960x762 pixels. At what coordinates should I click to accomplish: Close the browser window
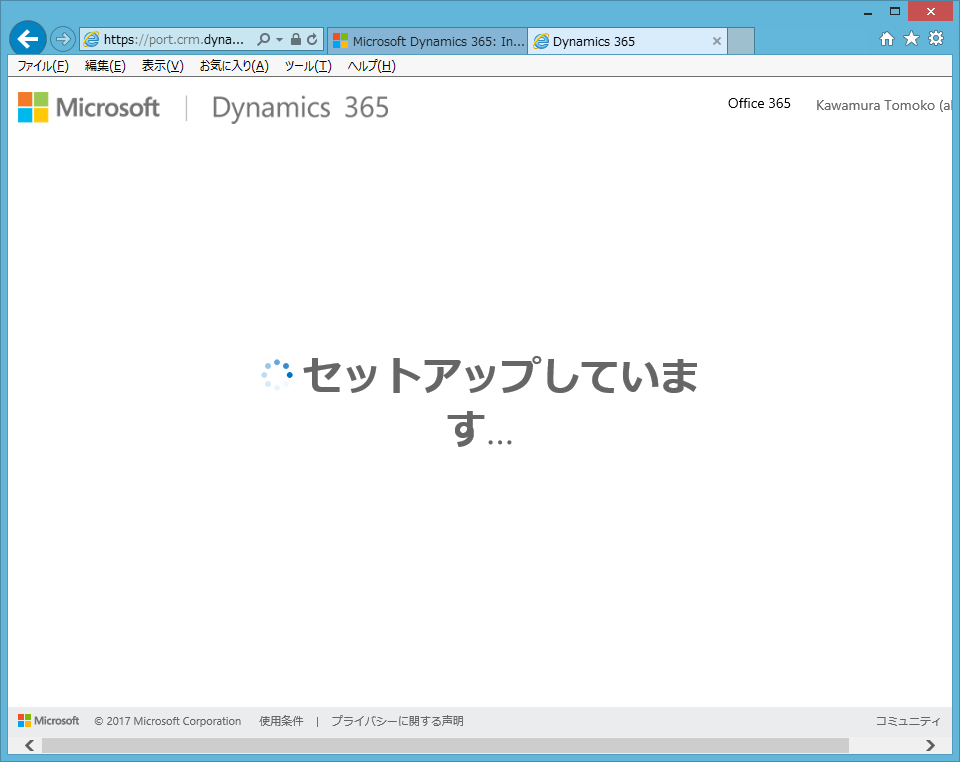coord(931,12)
